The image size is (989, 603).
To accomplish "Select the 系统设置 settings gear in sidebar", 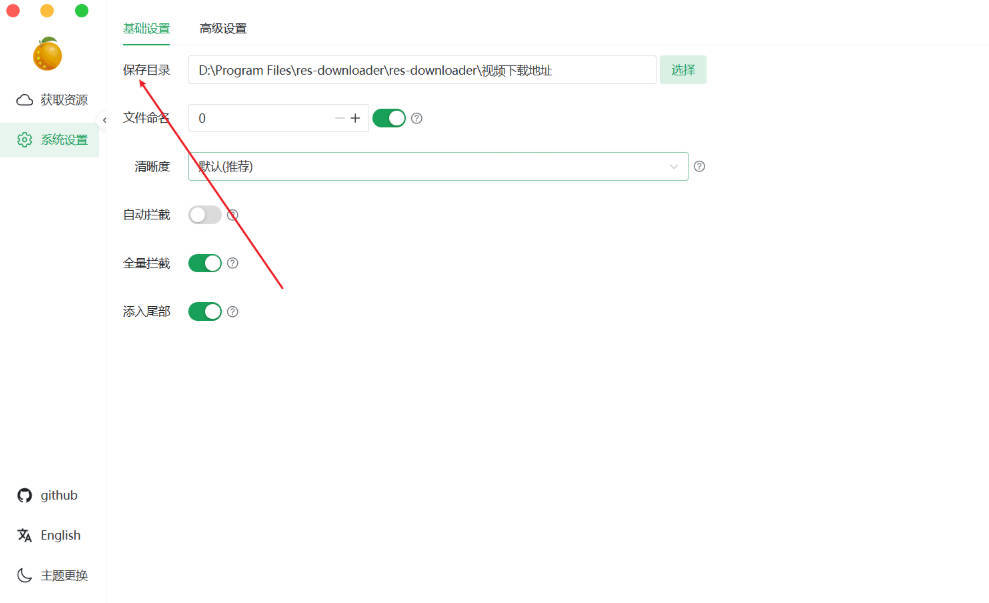I will 49,139.
